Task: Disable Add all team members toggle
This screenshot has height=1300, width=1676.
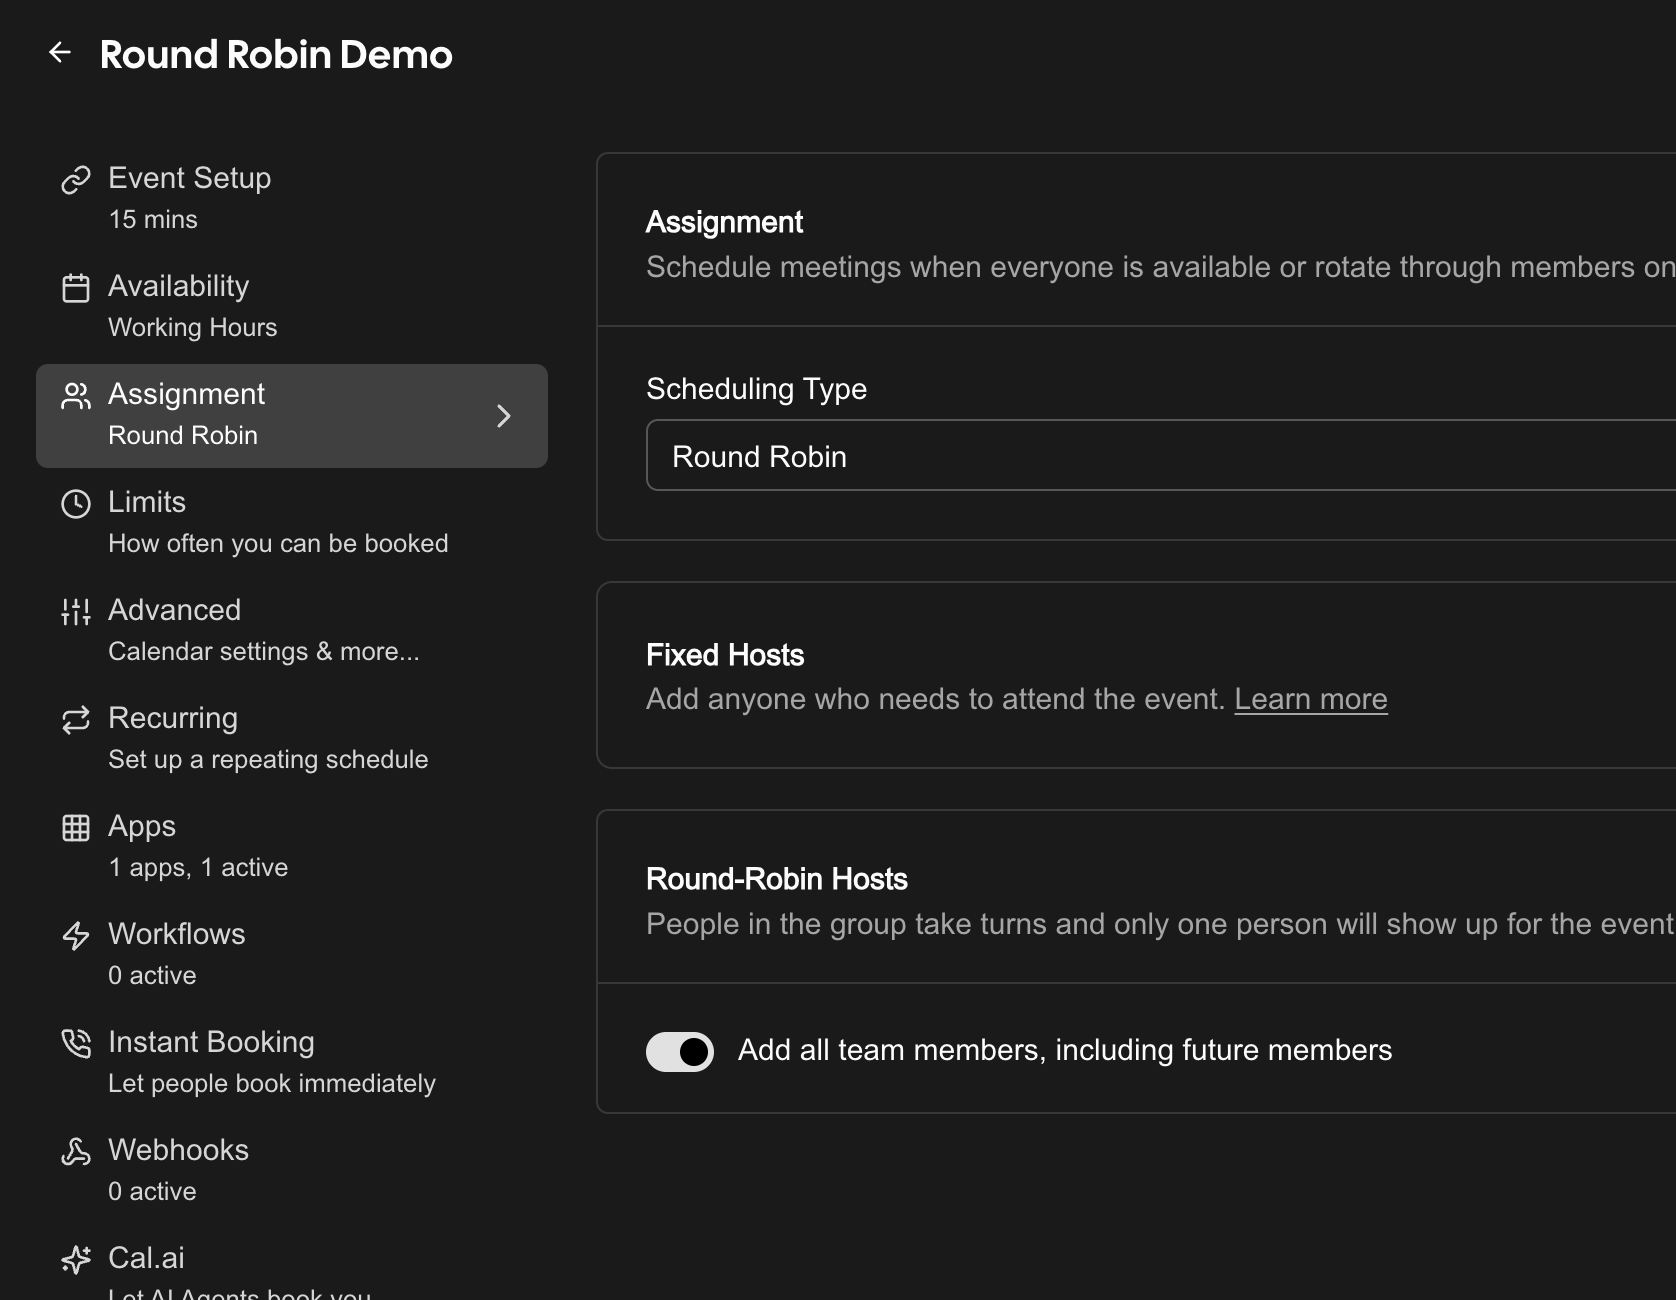Action: click(x=680, y=1052)
